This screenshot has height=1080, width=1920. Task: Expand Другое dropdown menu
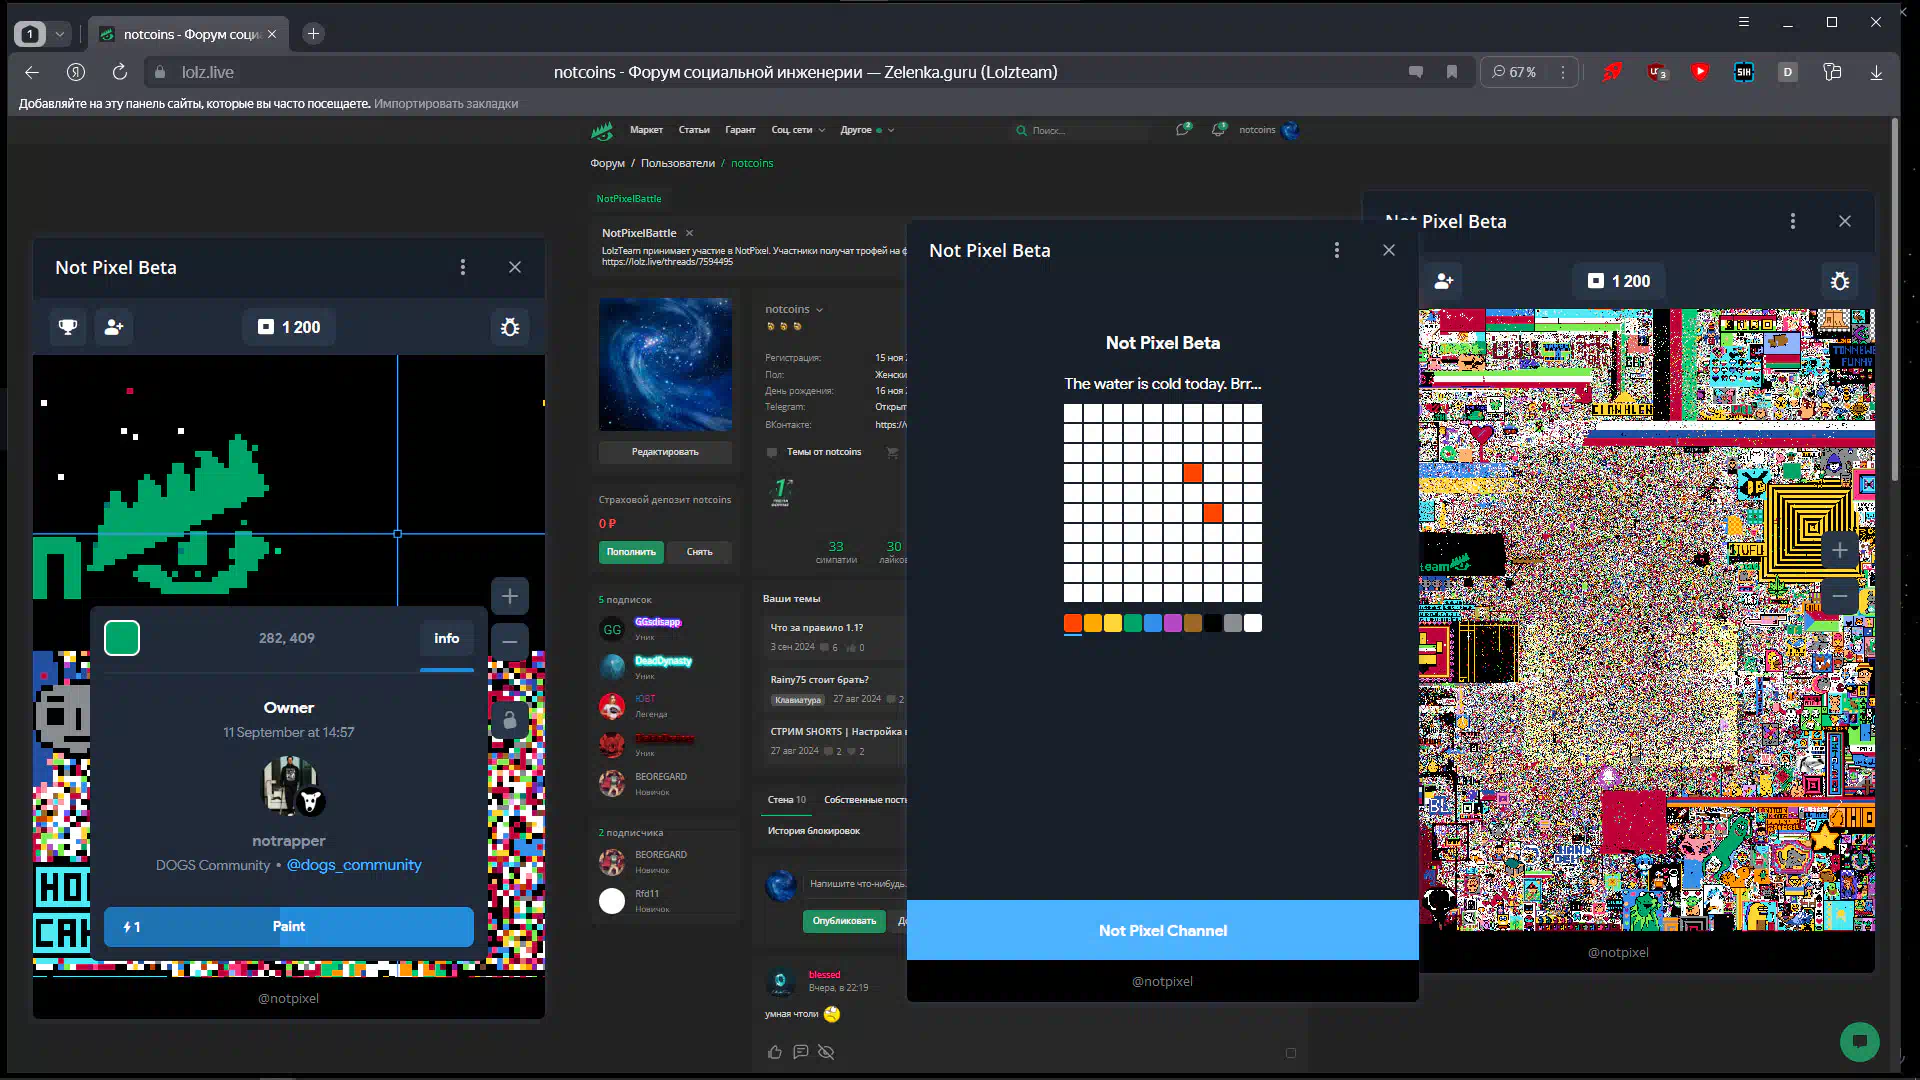coord(867,130)
